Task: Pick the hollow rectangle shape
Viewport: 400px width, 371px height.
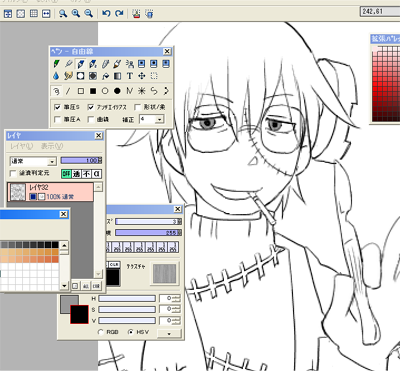Action: pos(80,91)
